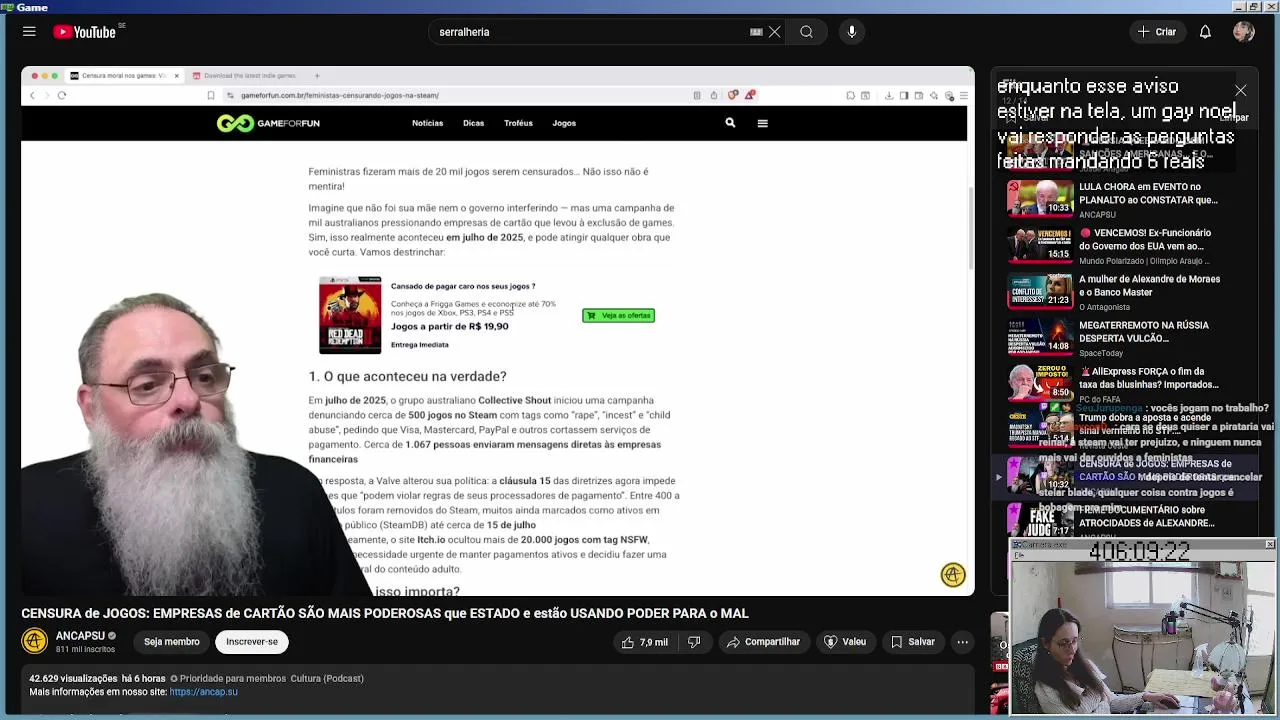The image size is (1280, 720).
Task: Click the round ANCAPSU watermark on video
Action: [x=953, y=574]
